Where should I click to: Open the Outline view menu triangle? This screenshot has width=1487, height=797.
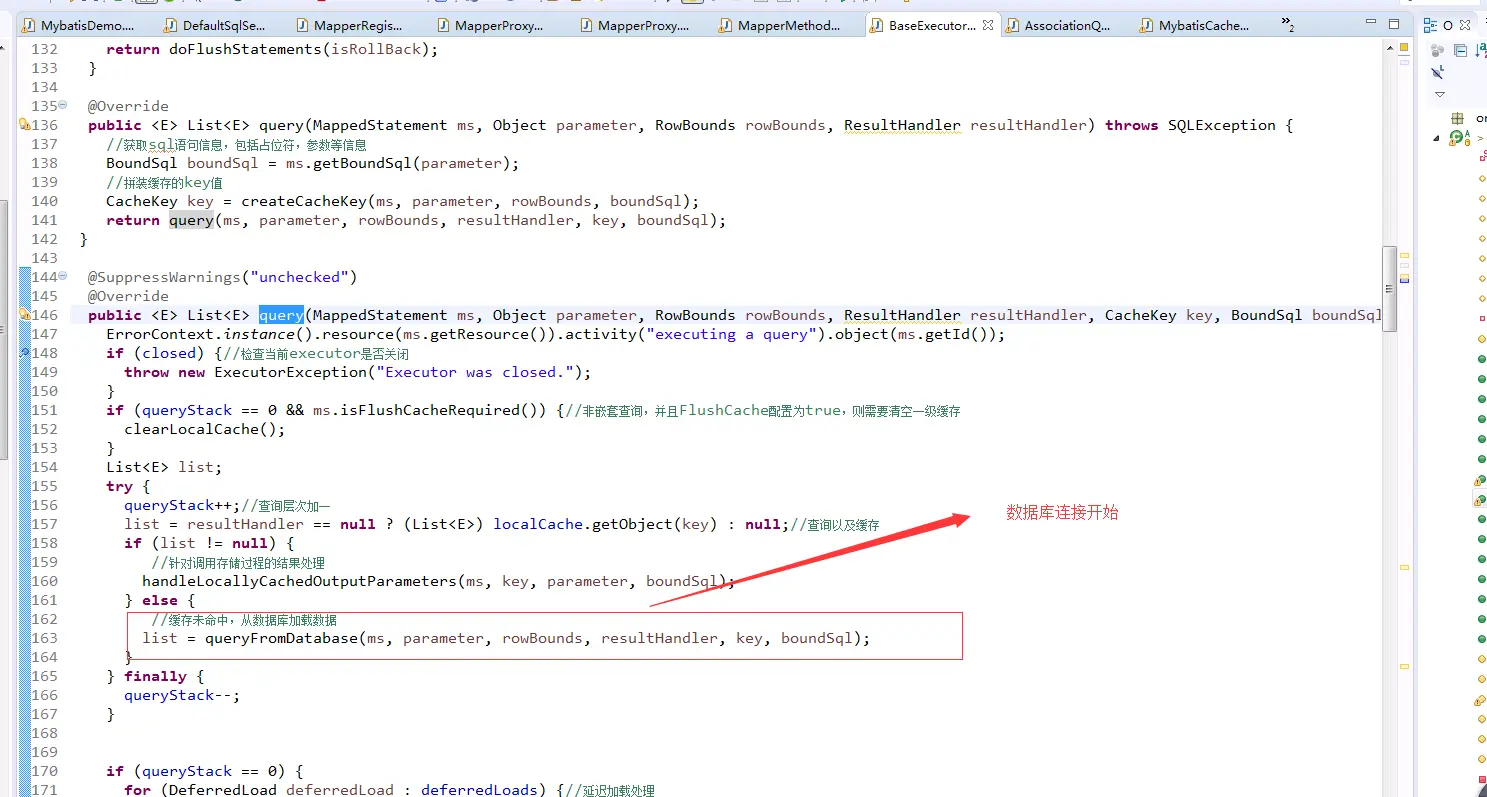coord(1440,94)
